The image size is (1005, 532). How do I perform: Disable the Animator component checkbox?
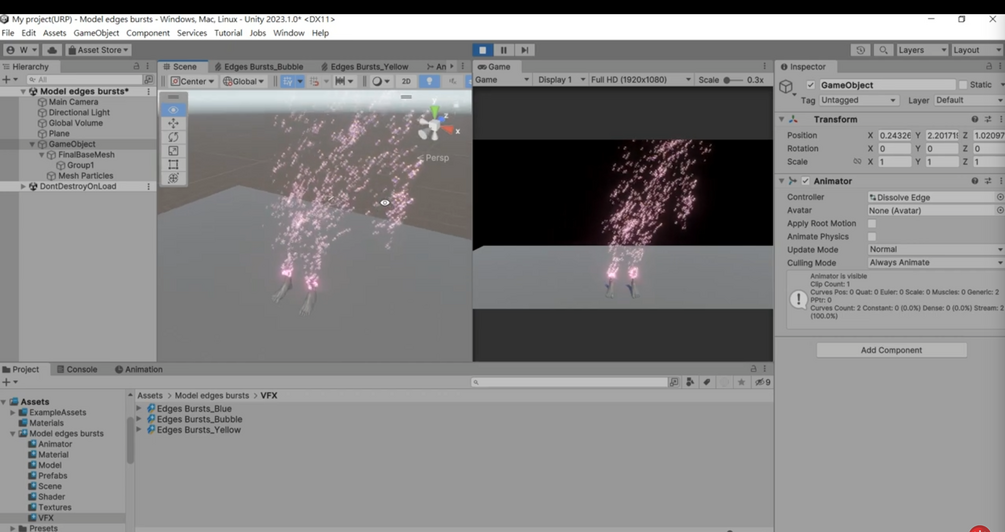pyautogui.click(x=806, y=181)
